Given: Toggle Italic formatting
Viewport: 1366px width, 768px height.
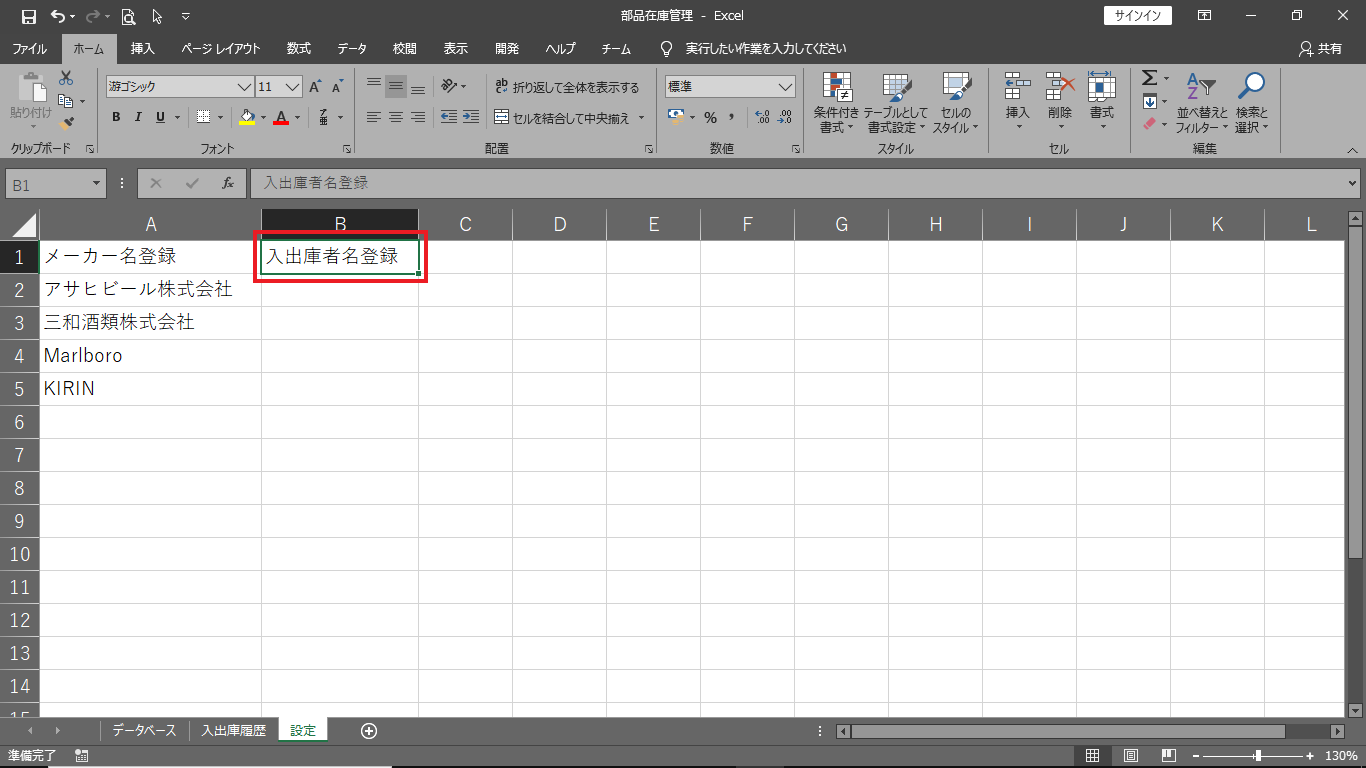Looking at the screenshot, I should click(x=138, y=117).
